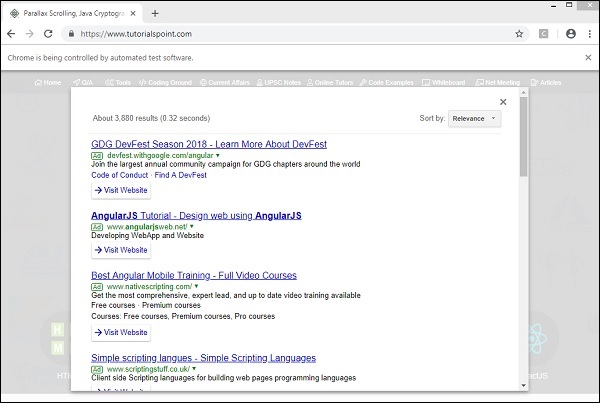Open Chrome three-dot menu
This screenshot has height=403, width=600.
[590, 34]
